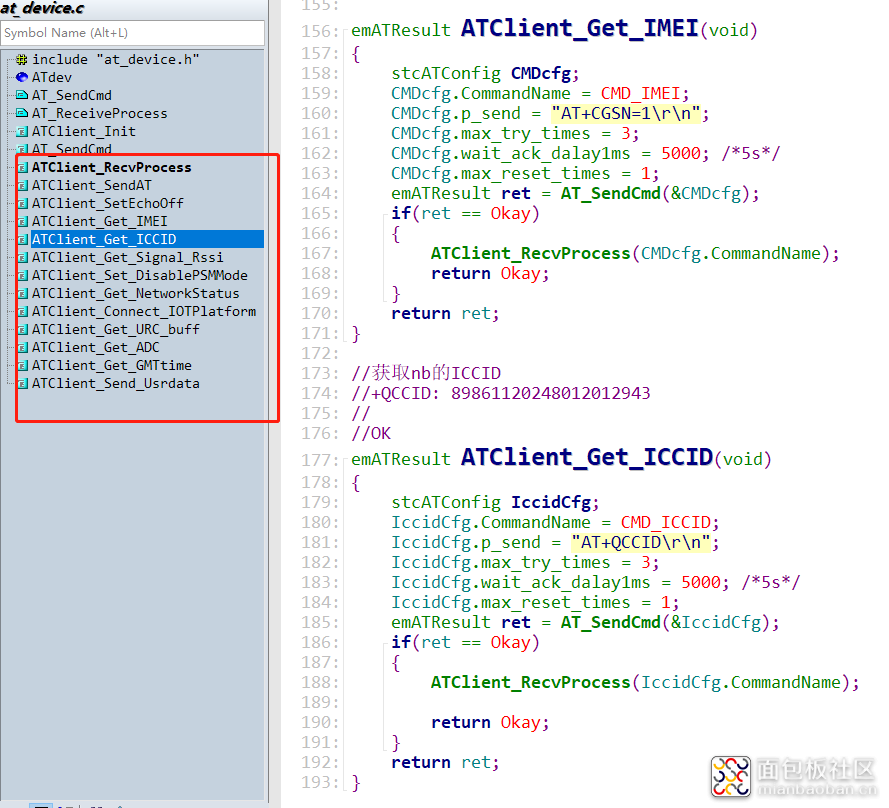Viewport: 889px width, 808px height.
Task: Jump to ATClient_Get_URC_buff symbol
Action: click(x=116, y=329)
